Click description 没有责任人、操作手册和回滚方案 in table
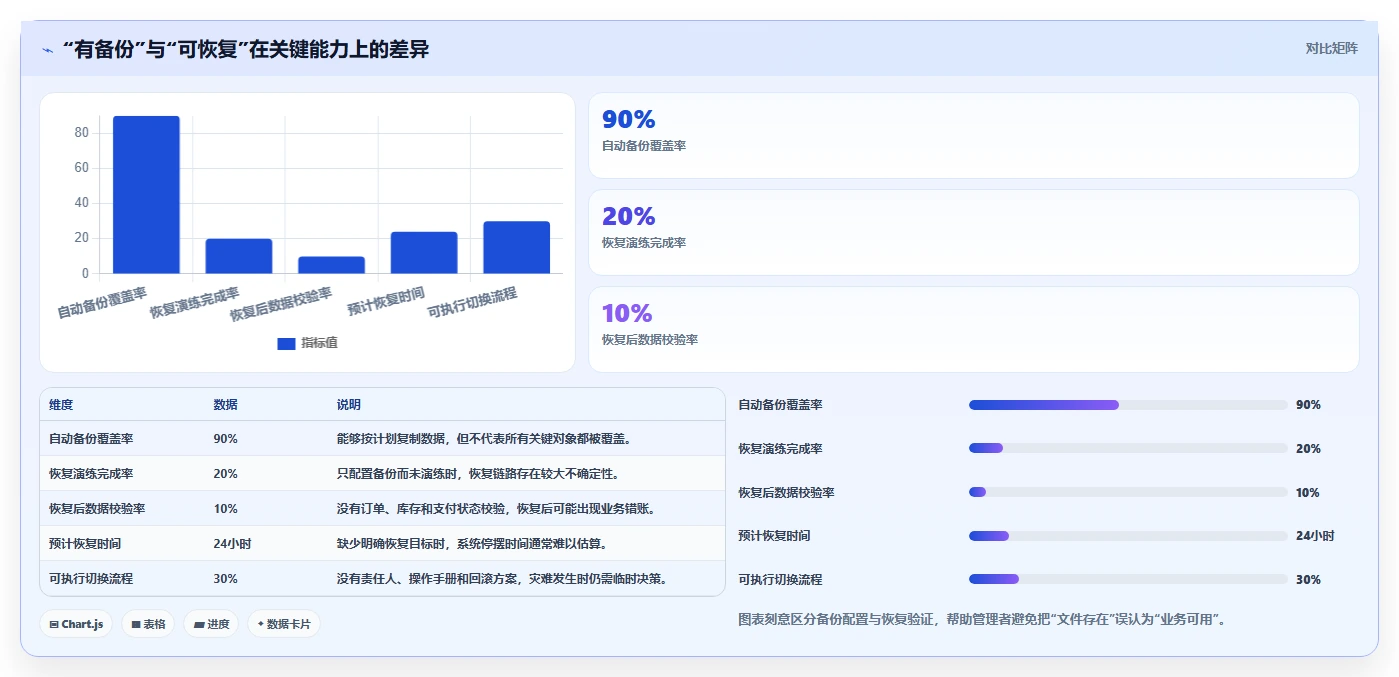This screenshot has width=1399, height=677. click(x=503, y=579)
